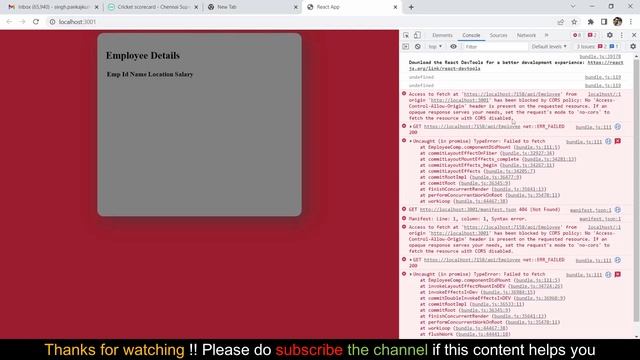The image size is (640, 360).
Task: Open manifest.json:1 source link of 404 row
Action: coord(591,210)
